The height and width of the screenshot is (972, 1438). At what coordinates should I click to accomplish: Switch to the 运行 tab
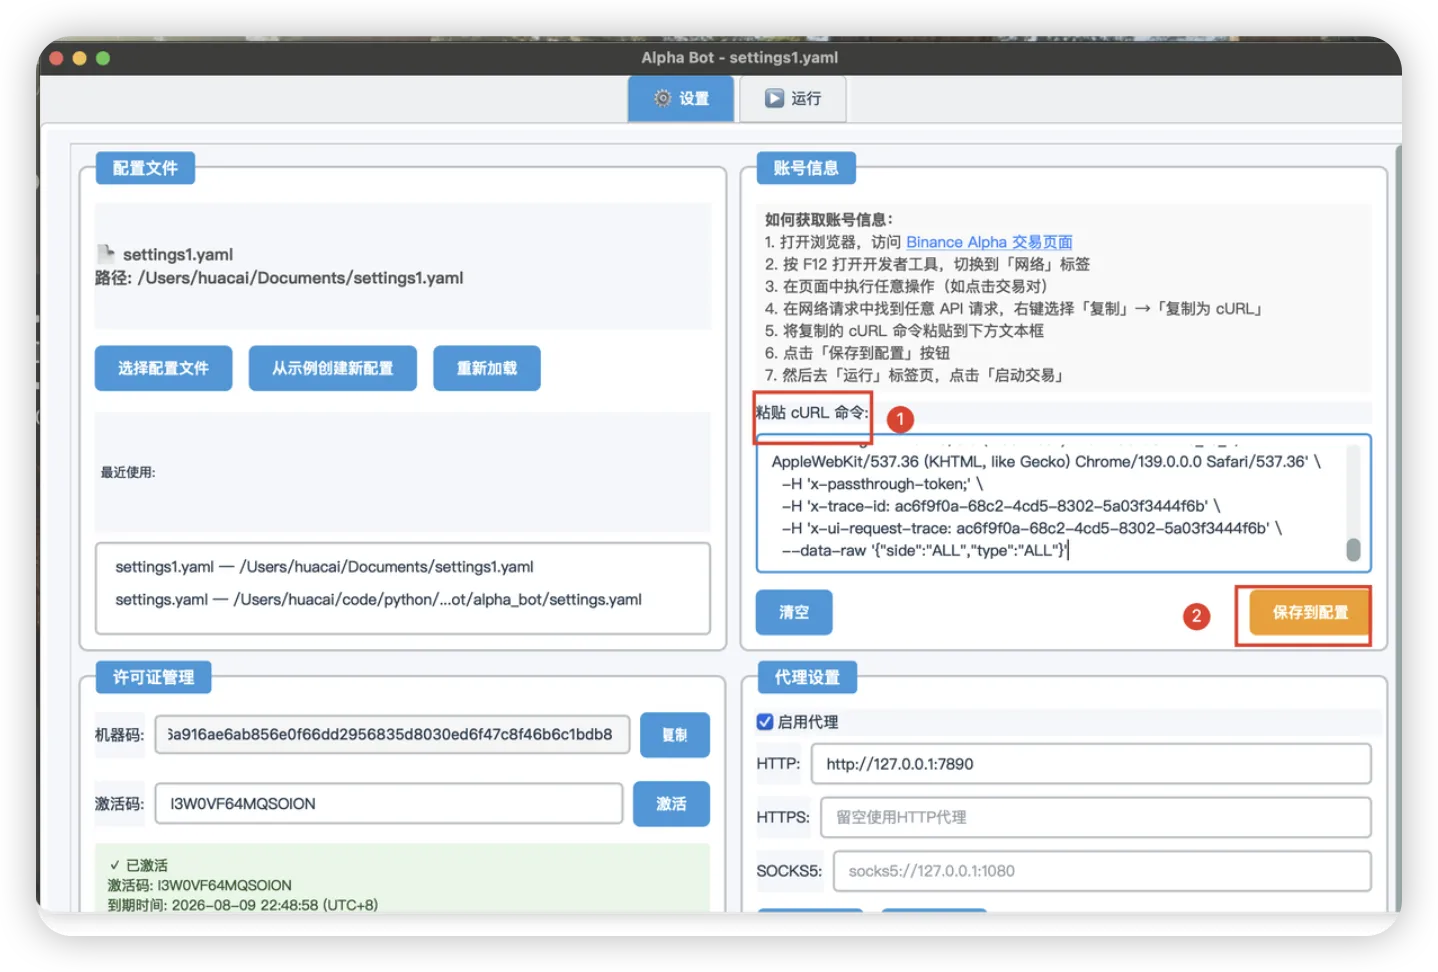[x=793, y=99]
